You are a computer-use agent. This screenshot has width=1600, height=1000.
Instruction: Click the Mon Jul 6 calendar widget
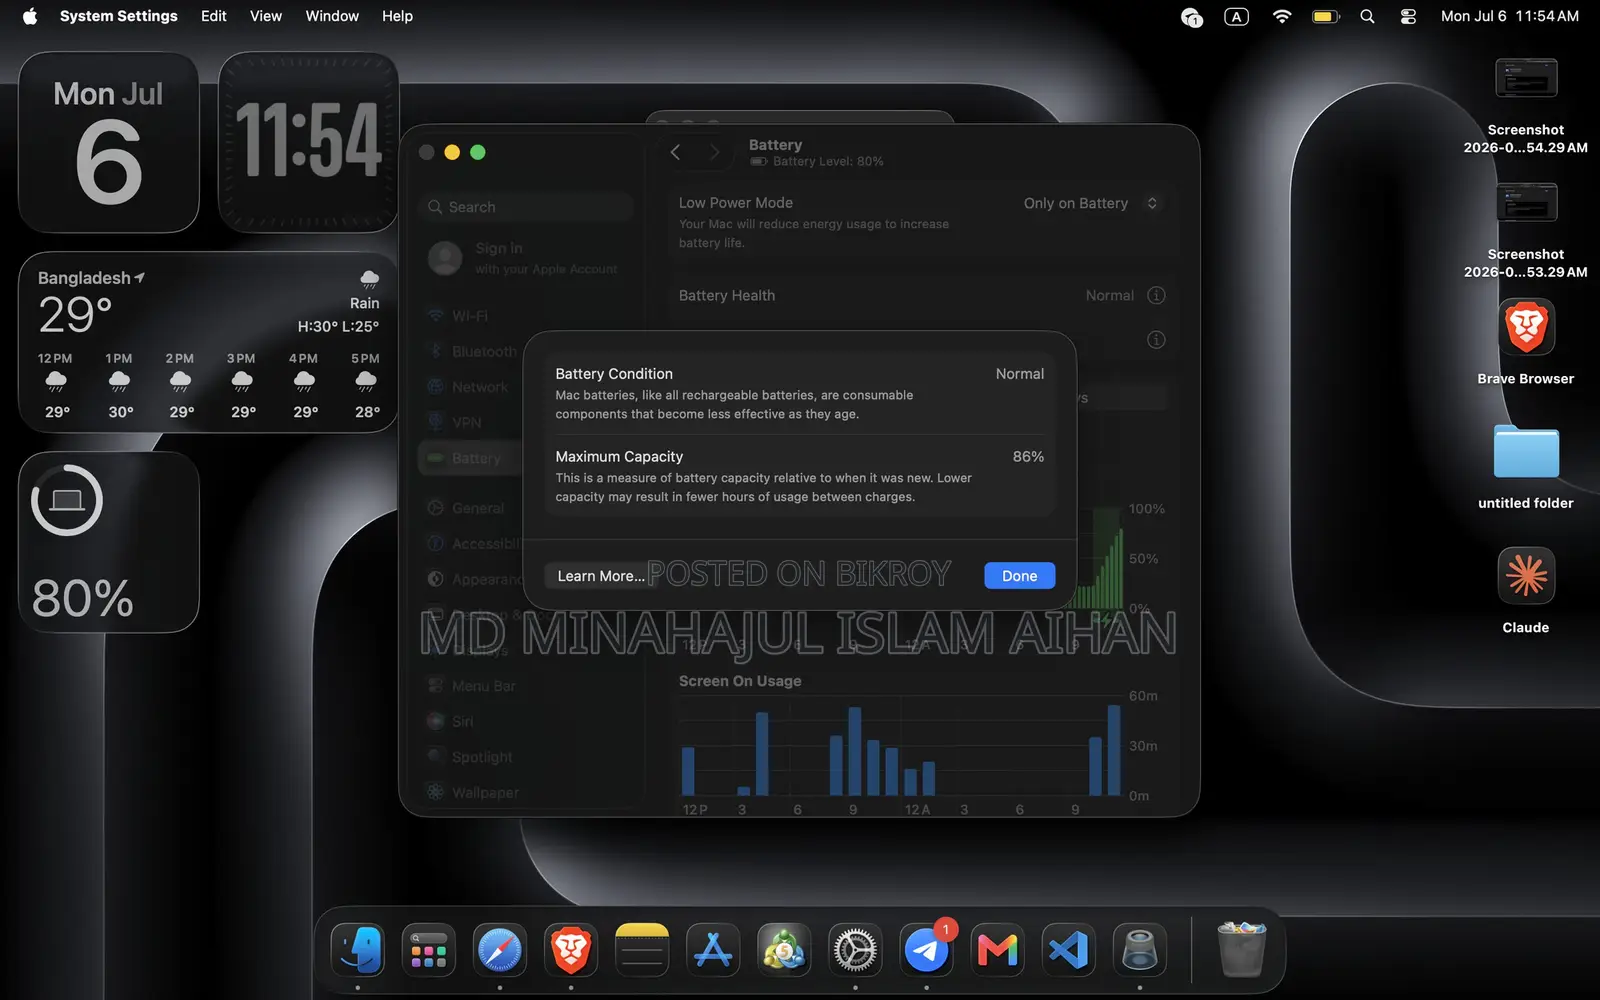tap(109, 142)
